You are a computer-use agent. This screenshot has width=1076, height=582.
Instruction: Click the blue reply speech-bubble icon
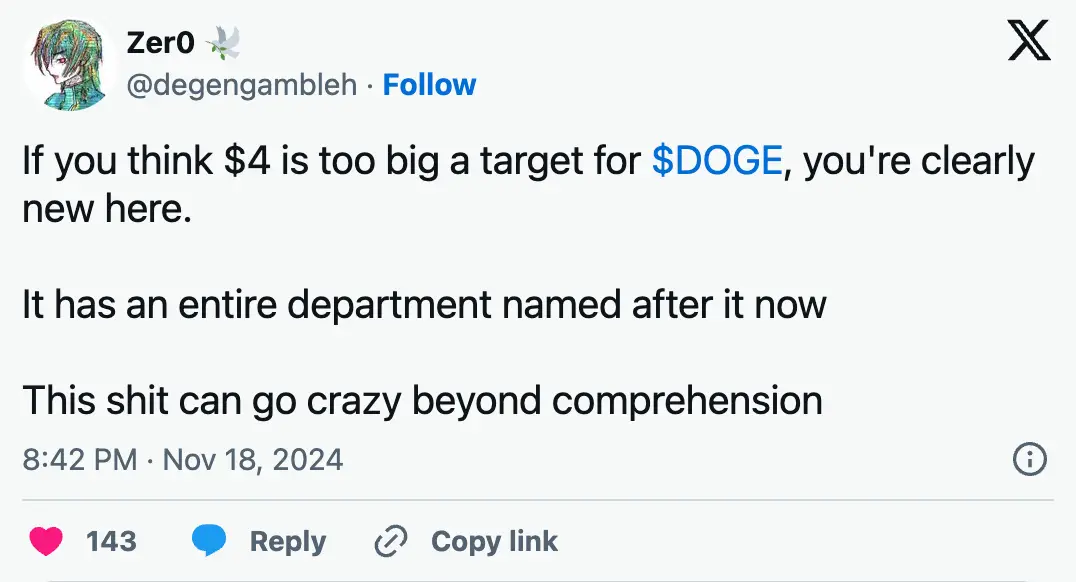[211, 541]
